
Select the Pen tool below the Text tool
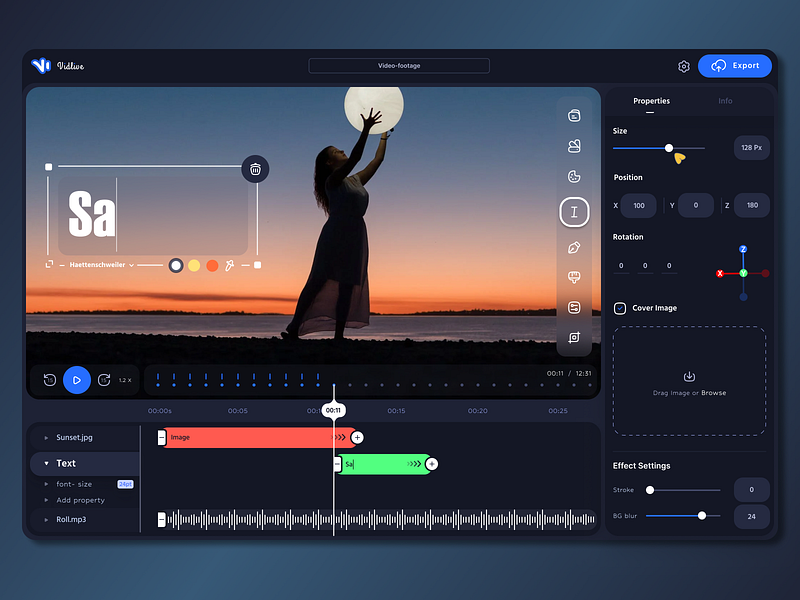coord(574,245)
